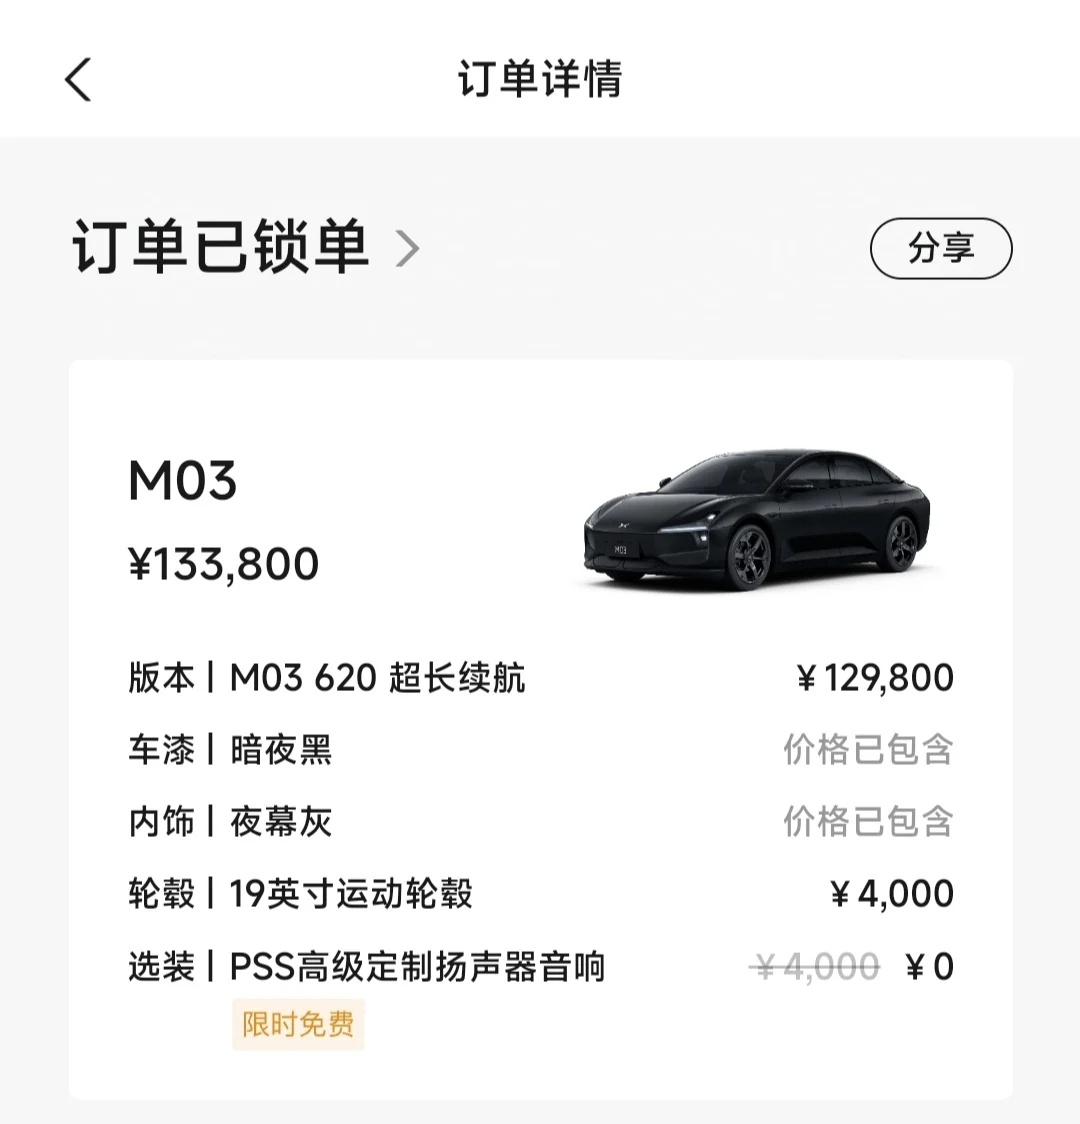Tap the ¥129,800 version price
This screenshot has width=1080, height=1124.
pyautogui.click(x=875, y=677)
